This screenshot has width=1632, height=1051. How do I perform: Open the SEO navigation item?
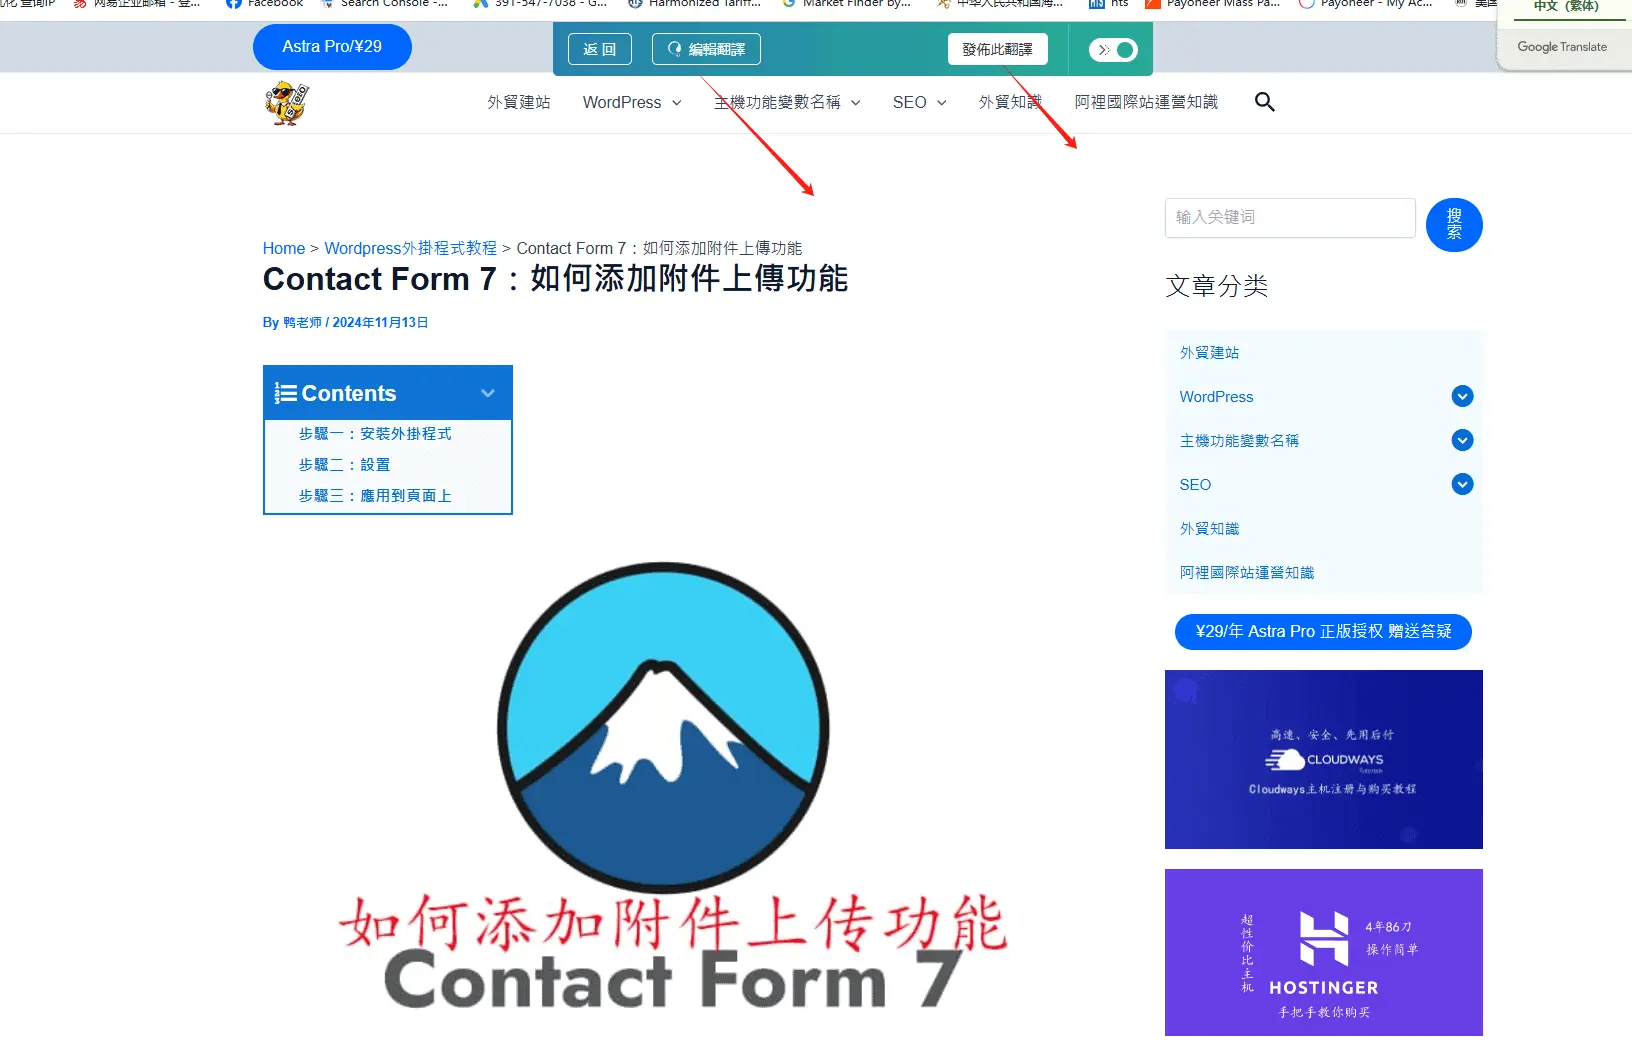tap(909, 102)
